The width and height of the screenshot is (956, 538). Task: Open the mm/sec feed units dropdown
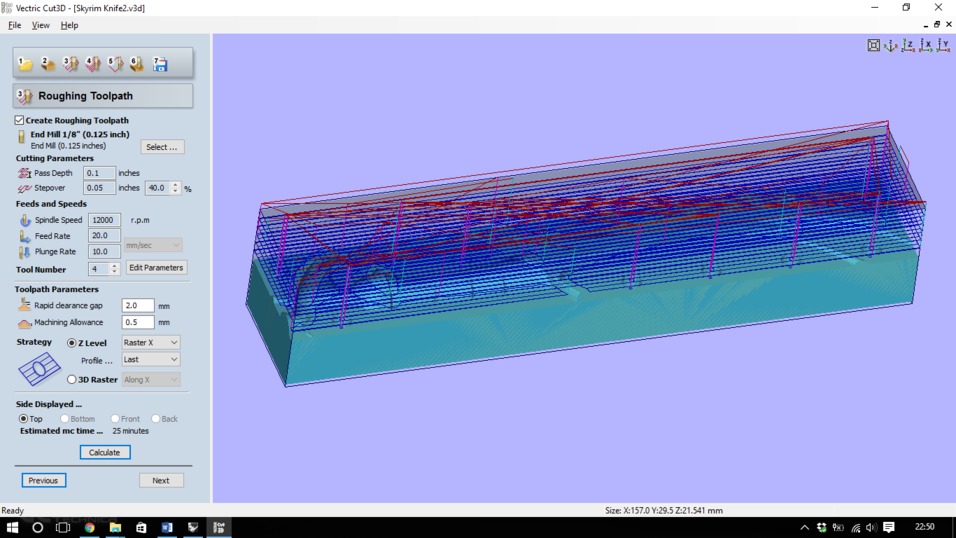[153, 245]
